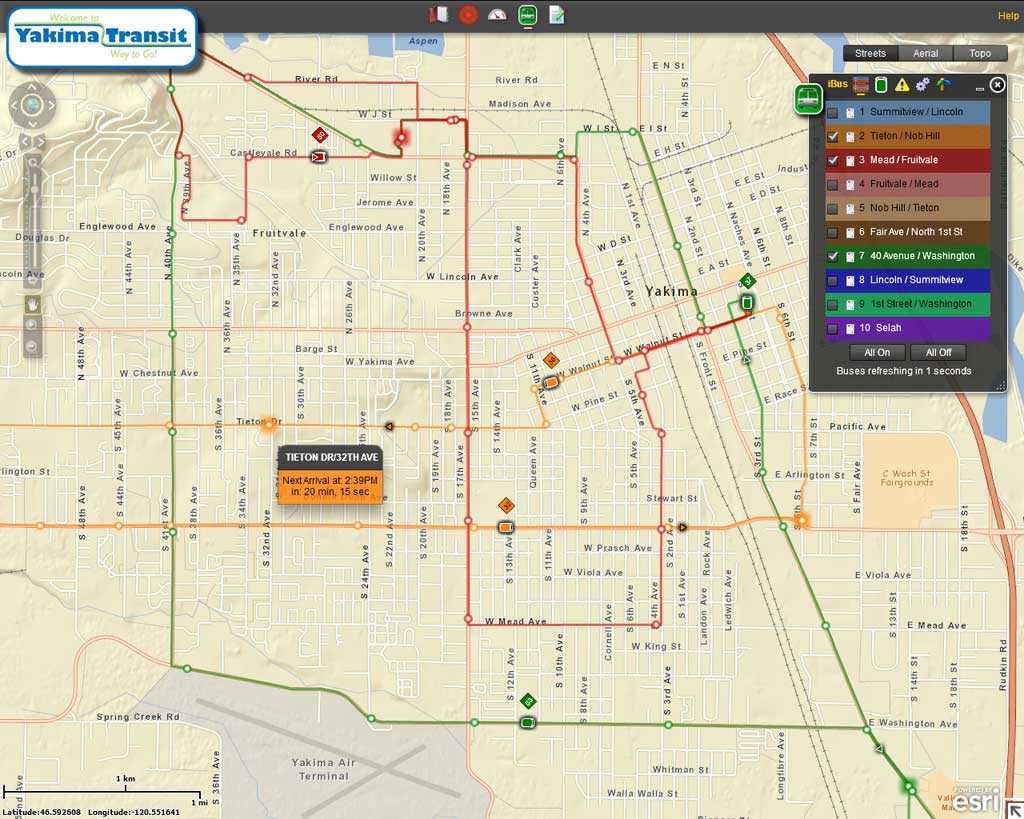This screenshot has height=819, width=1024.
Task: Enable route 6 Fair Ave / North 1st St checkbox
Action: tap(833, 233)
